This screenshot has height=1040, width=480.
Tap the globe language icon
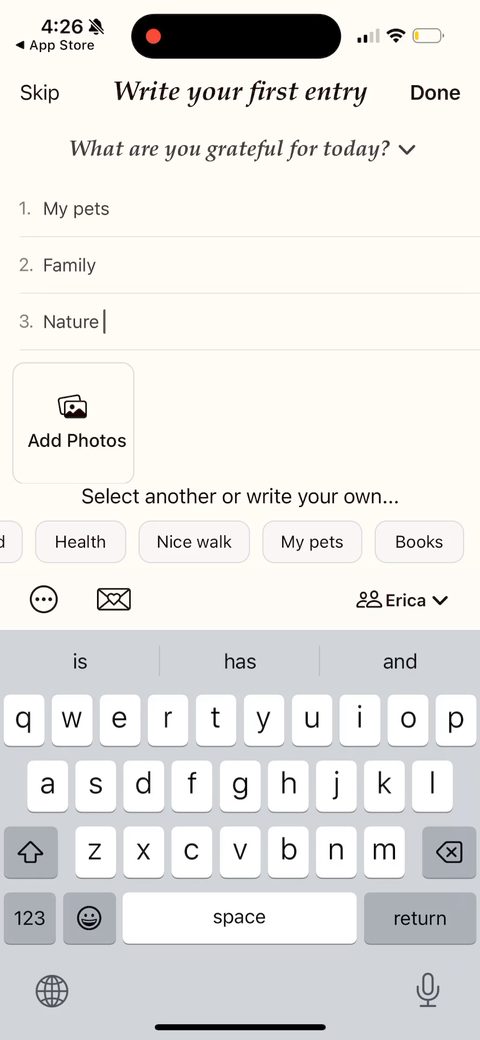[x=52, y=992]
